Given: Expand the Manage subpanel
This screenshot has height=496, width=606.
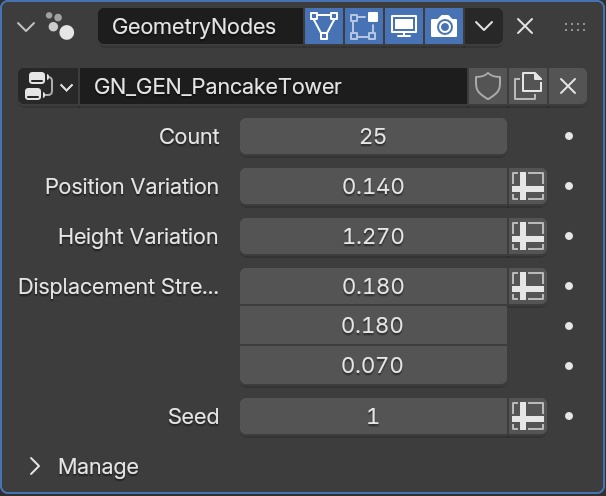Looking at the screenshot, I should coord(36,466).
